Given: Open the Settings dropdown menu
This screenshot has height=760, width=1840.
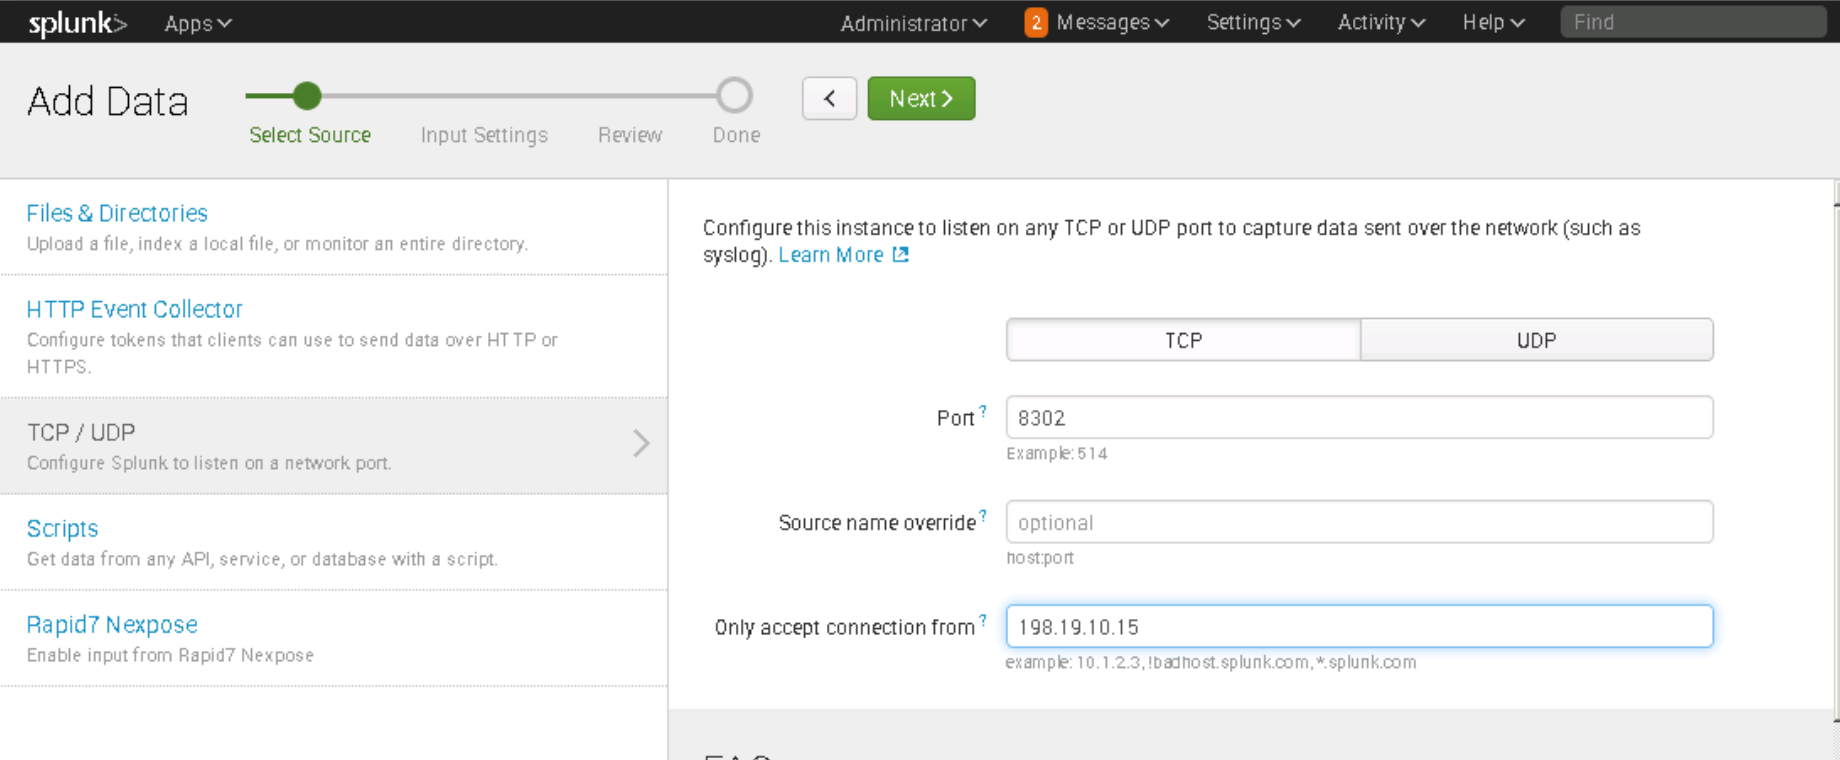Looking at the screenshot, I should pyautogui.click(x=1253, y=23).
